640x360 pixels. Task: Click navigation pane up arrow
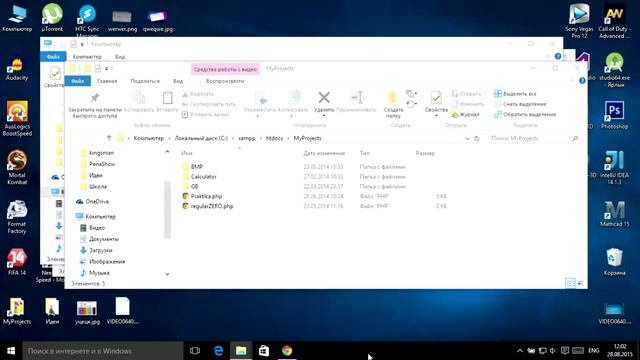(167, 152)
